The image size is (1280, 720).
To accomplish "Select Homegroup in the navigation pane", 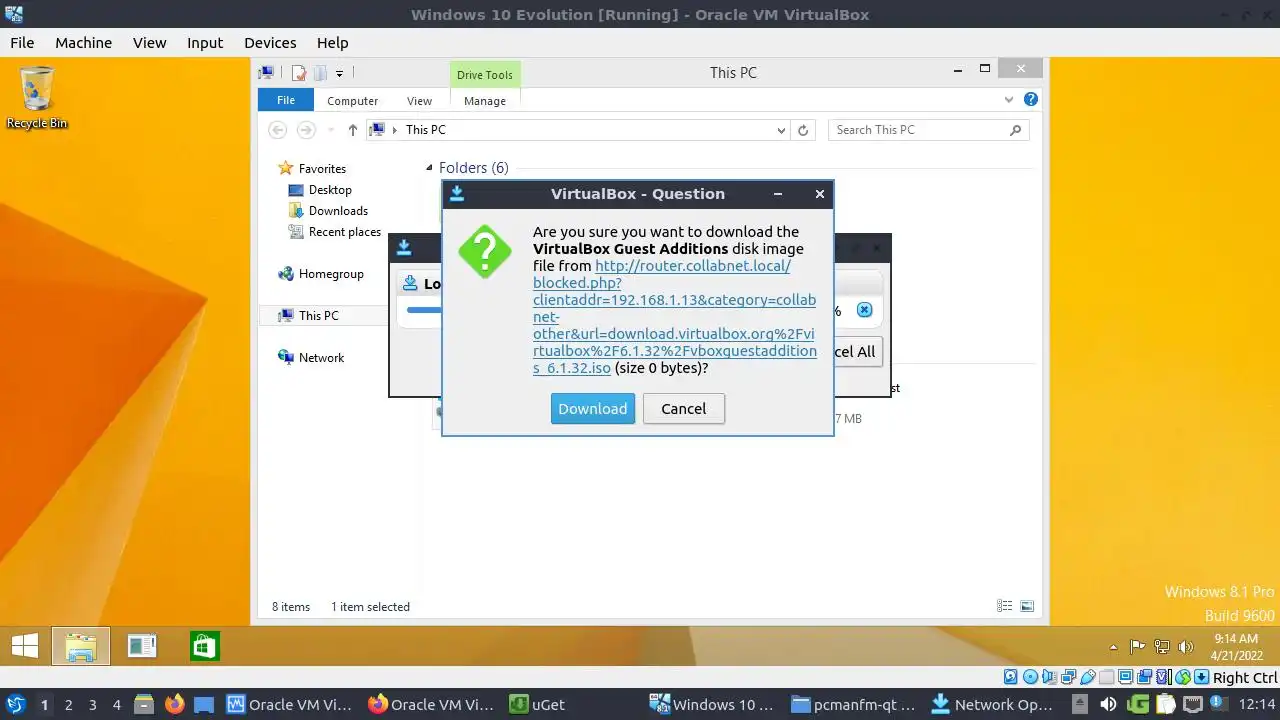I will coord(331,274).
